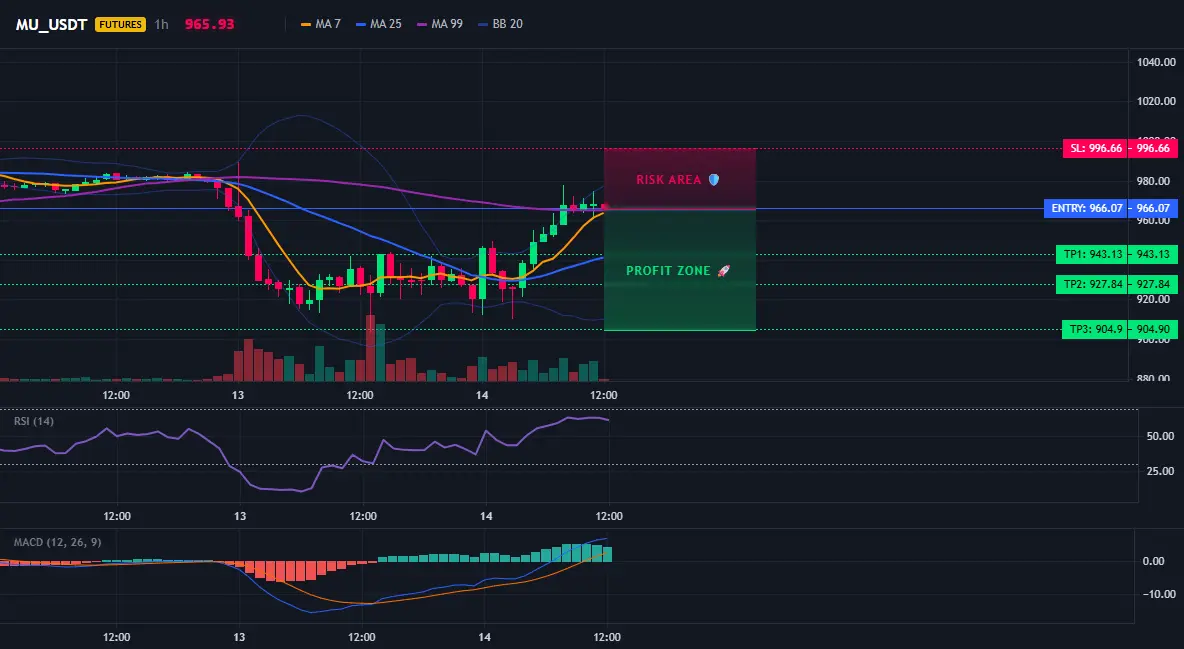1184x649 pixels.
Task: Click the green TP3: 904.9 tag
Action: tap(1120, 329)
